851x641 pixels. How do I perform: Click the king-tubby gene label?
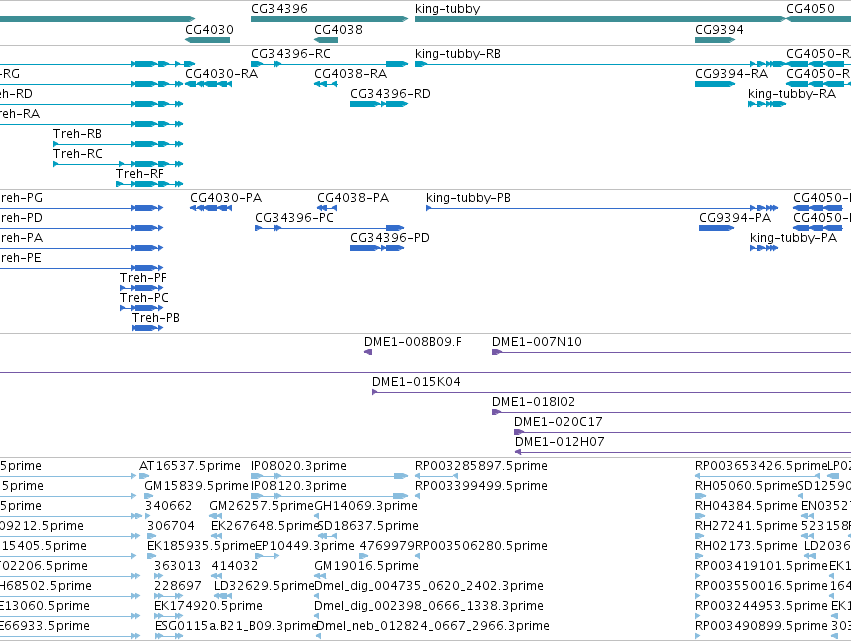click(x=447, y=9)
